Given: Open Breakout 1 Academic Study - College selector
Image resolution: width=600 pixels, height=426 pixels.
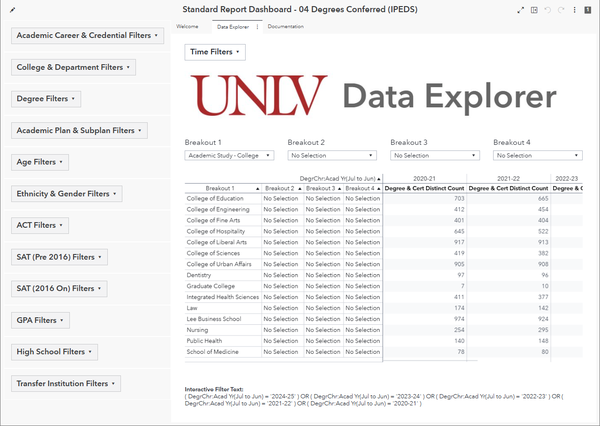Looking at the screenshot, I should point(229,155).
